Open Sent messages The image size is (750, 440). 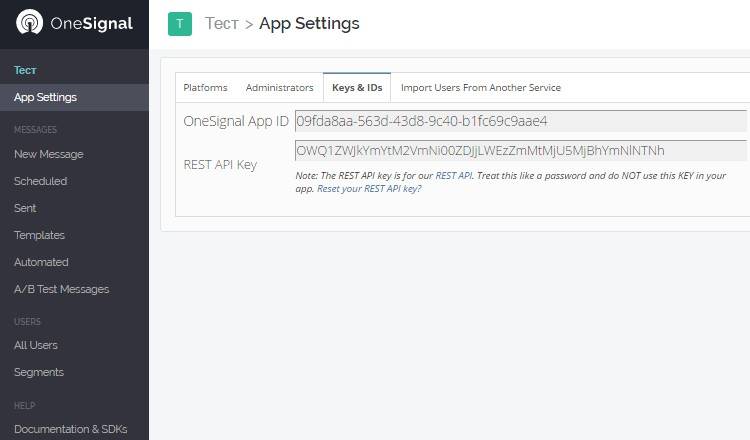pyautogui.click(x=25, y=208)
